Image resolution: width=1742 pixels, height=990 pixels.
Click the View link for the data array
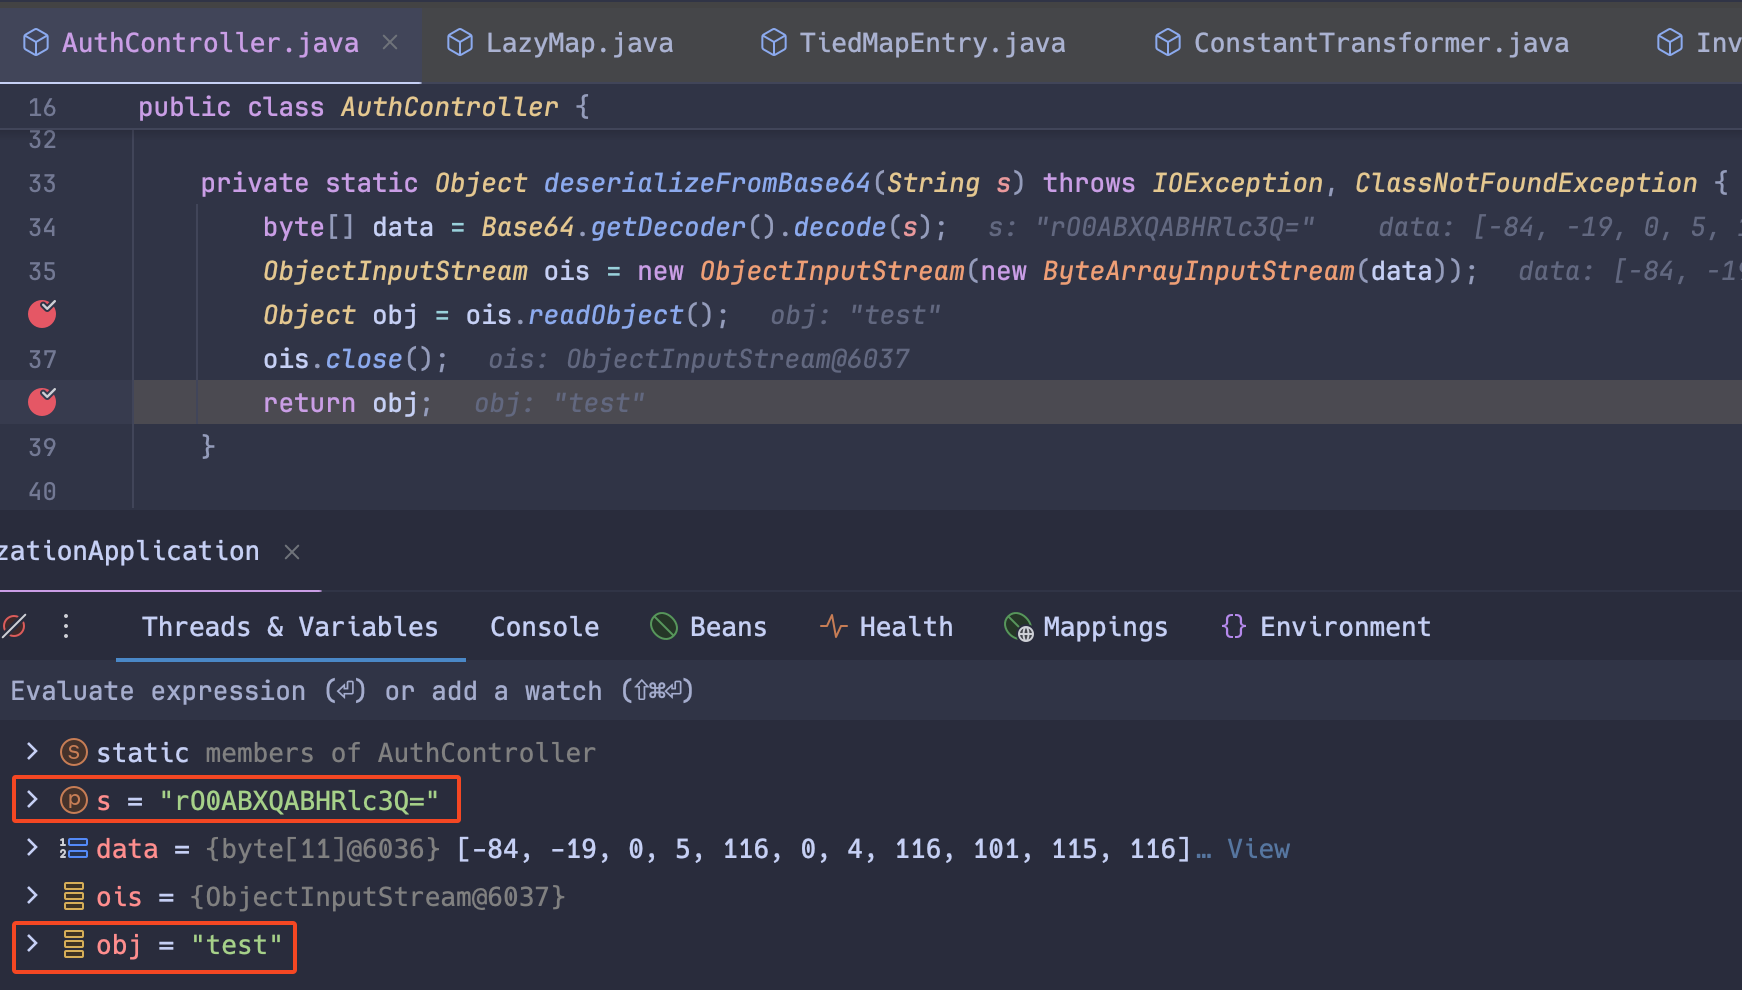click(x=1258, y=848)
